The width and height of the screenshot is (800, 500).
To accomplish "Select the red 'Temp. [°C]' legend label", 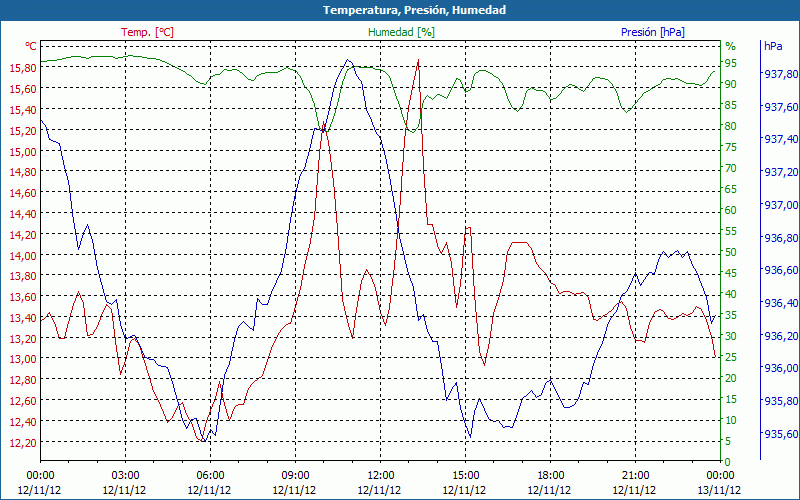I will click(147, 32).
